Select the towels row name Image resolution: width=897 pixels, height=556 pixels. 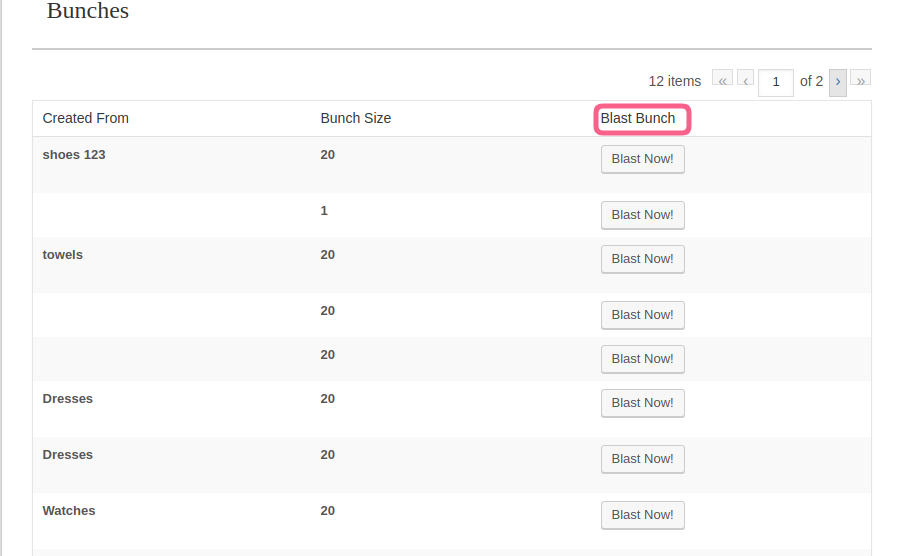pos(63,255)
